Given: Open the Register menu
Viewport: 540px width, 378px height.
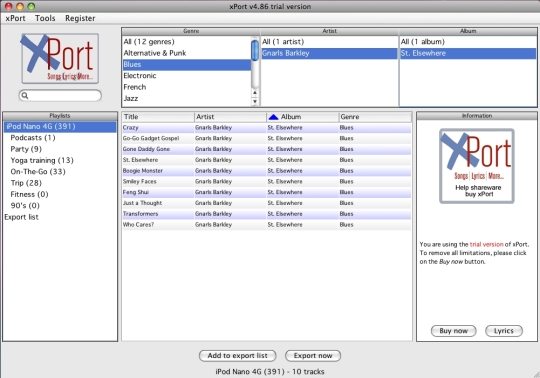Looking at the screenshot, I should click(x=80, y=18).
